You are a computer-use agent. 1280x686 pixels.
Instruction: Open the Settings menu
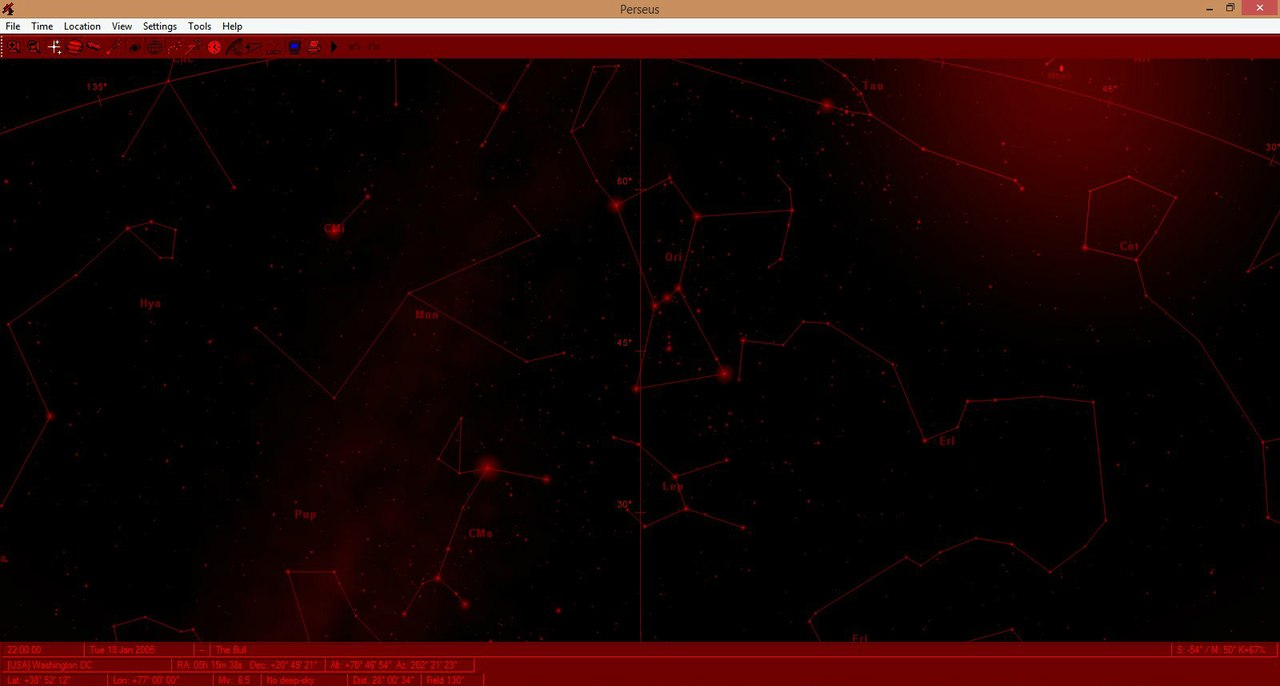pos(160,26)
